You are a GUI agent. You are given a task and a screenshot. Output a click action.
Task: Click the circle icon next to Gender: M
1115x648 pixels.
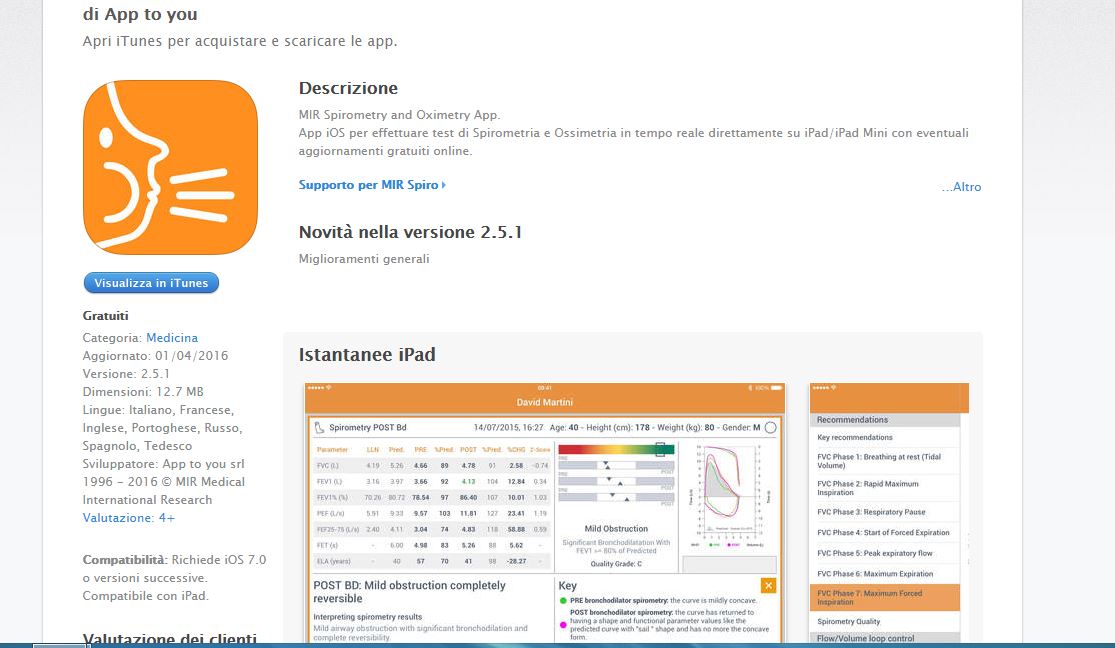pyautogui.click(x=770, y=427)
